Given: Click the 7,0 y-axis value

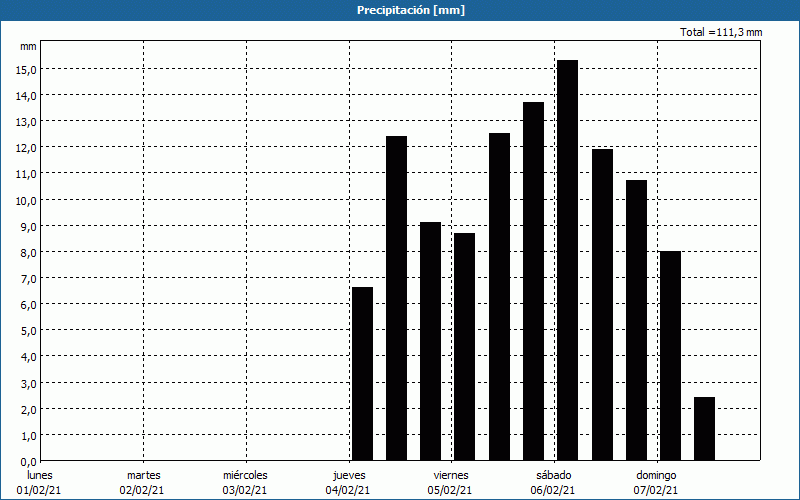Looking at the screenshot, I should pyautogui.click(x=28, y=279).
